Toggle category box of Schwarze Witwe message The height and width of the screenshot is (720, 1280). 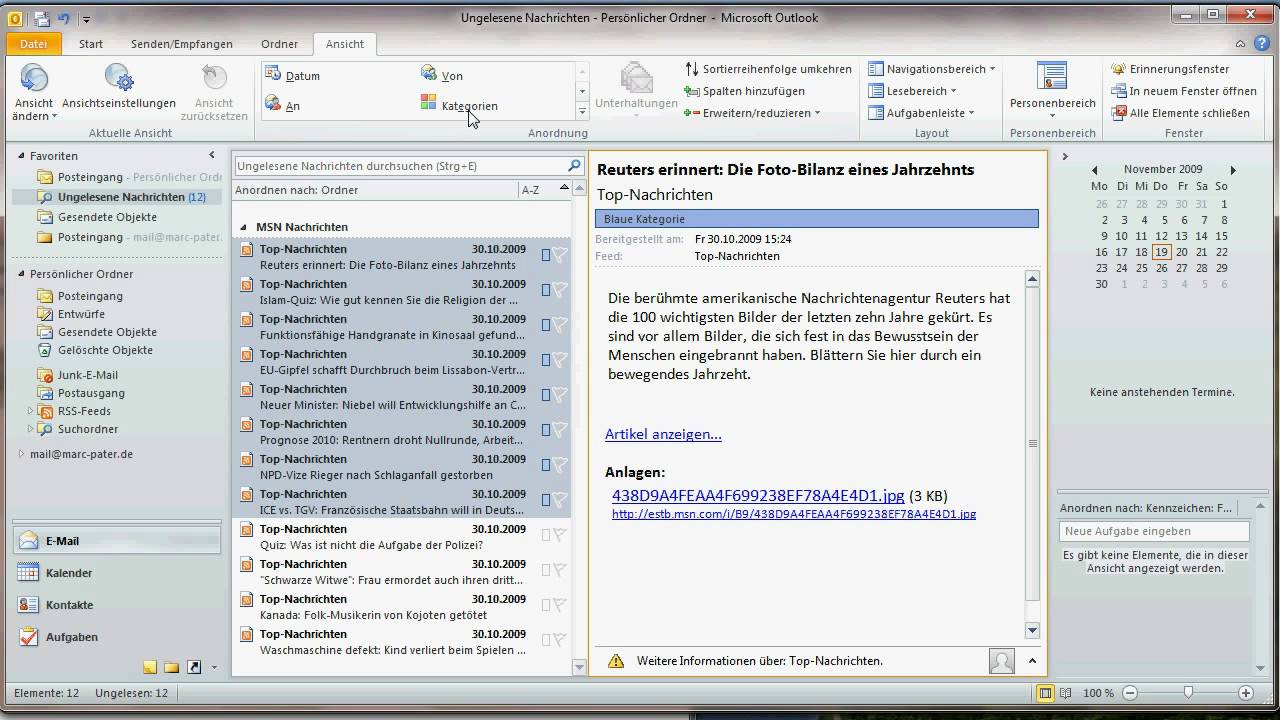click(546, 570)
